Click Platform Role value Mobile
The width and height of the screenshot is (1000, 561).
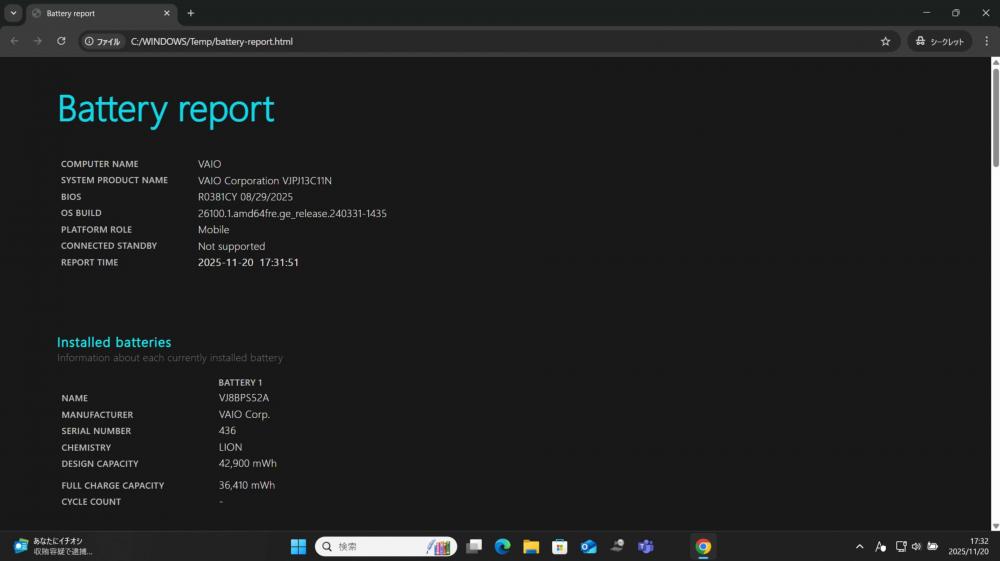pos(214,230)
